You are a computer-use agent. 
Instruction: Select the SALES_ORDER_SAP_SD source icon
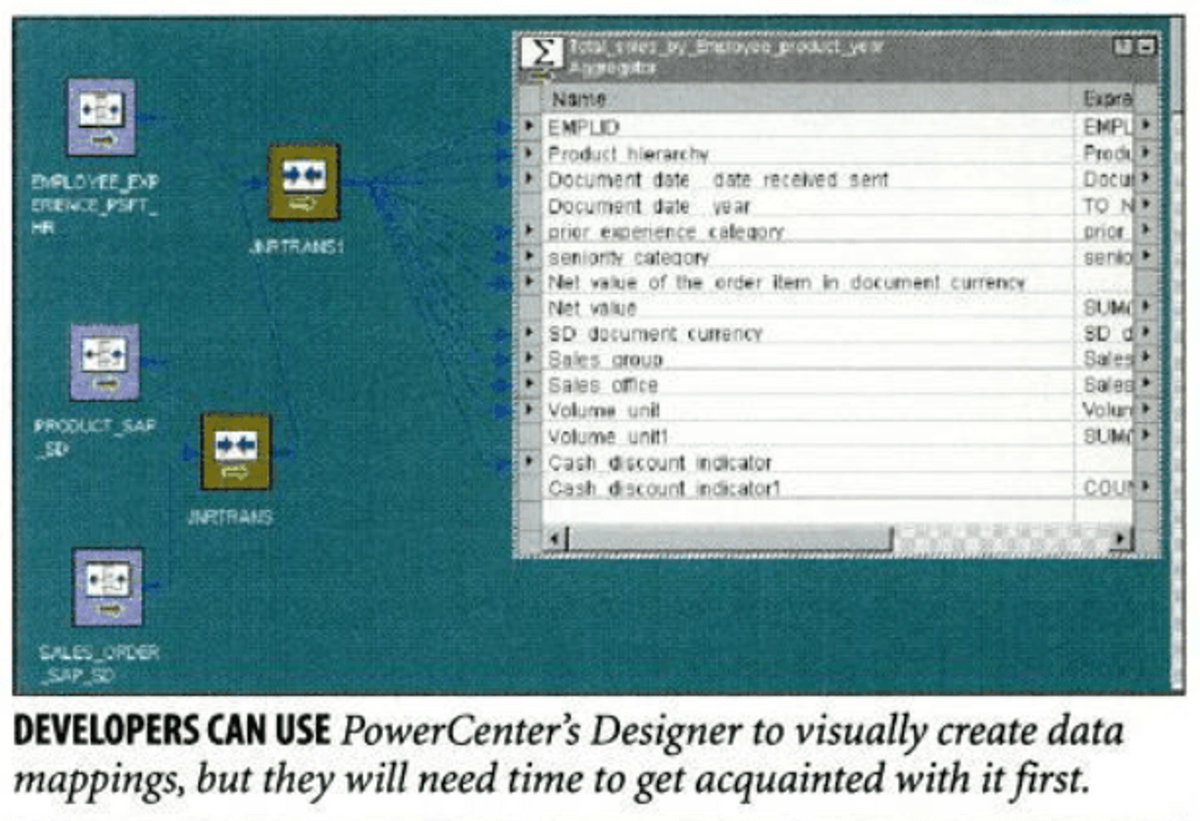pos(108,587)
